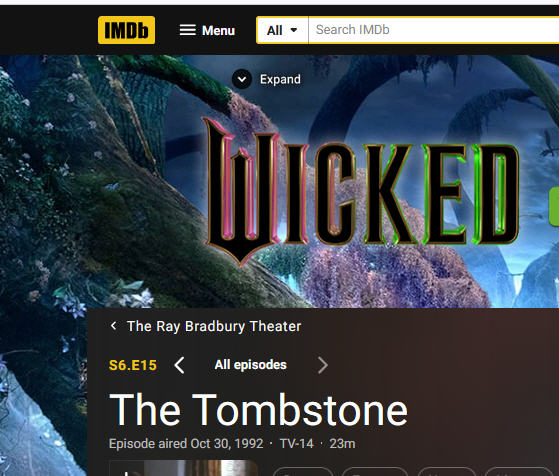The image size is (559, 476).
Task: Go to previous episode arrow
Action: [179, 365]
